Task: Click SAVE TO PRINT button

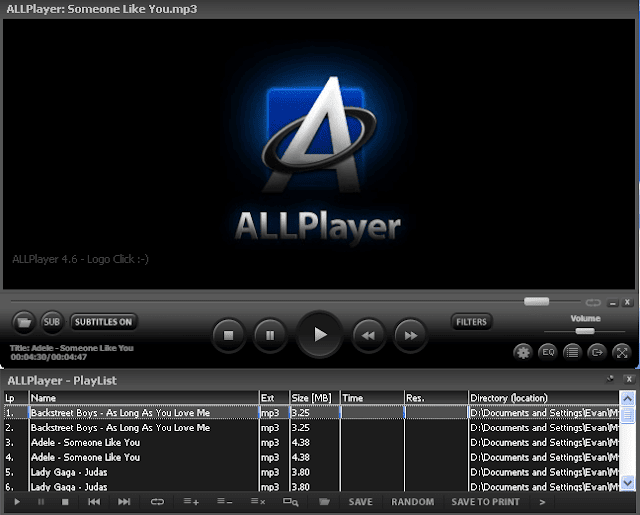Action: (485, 502)
